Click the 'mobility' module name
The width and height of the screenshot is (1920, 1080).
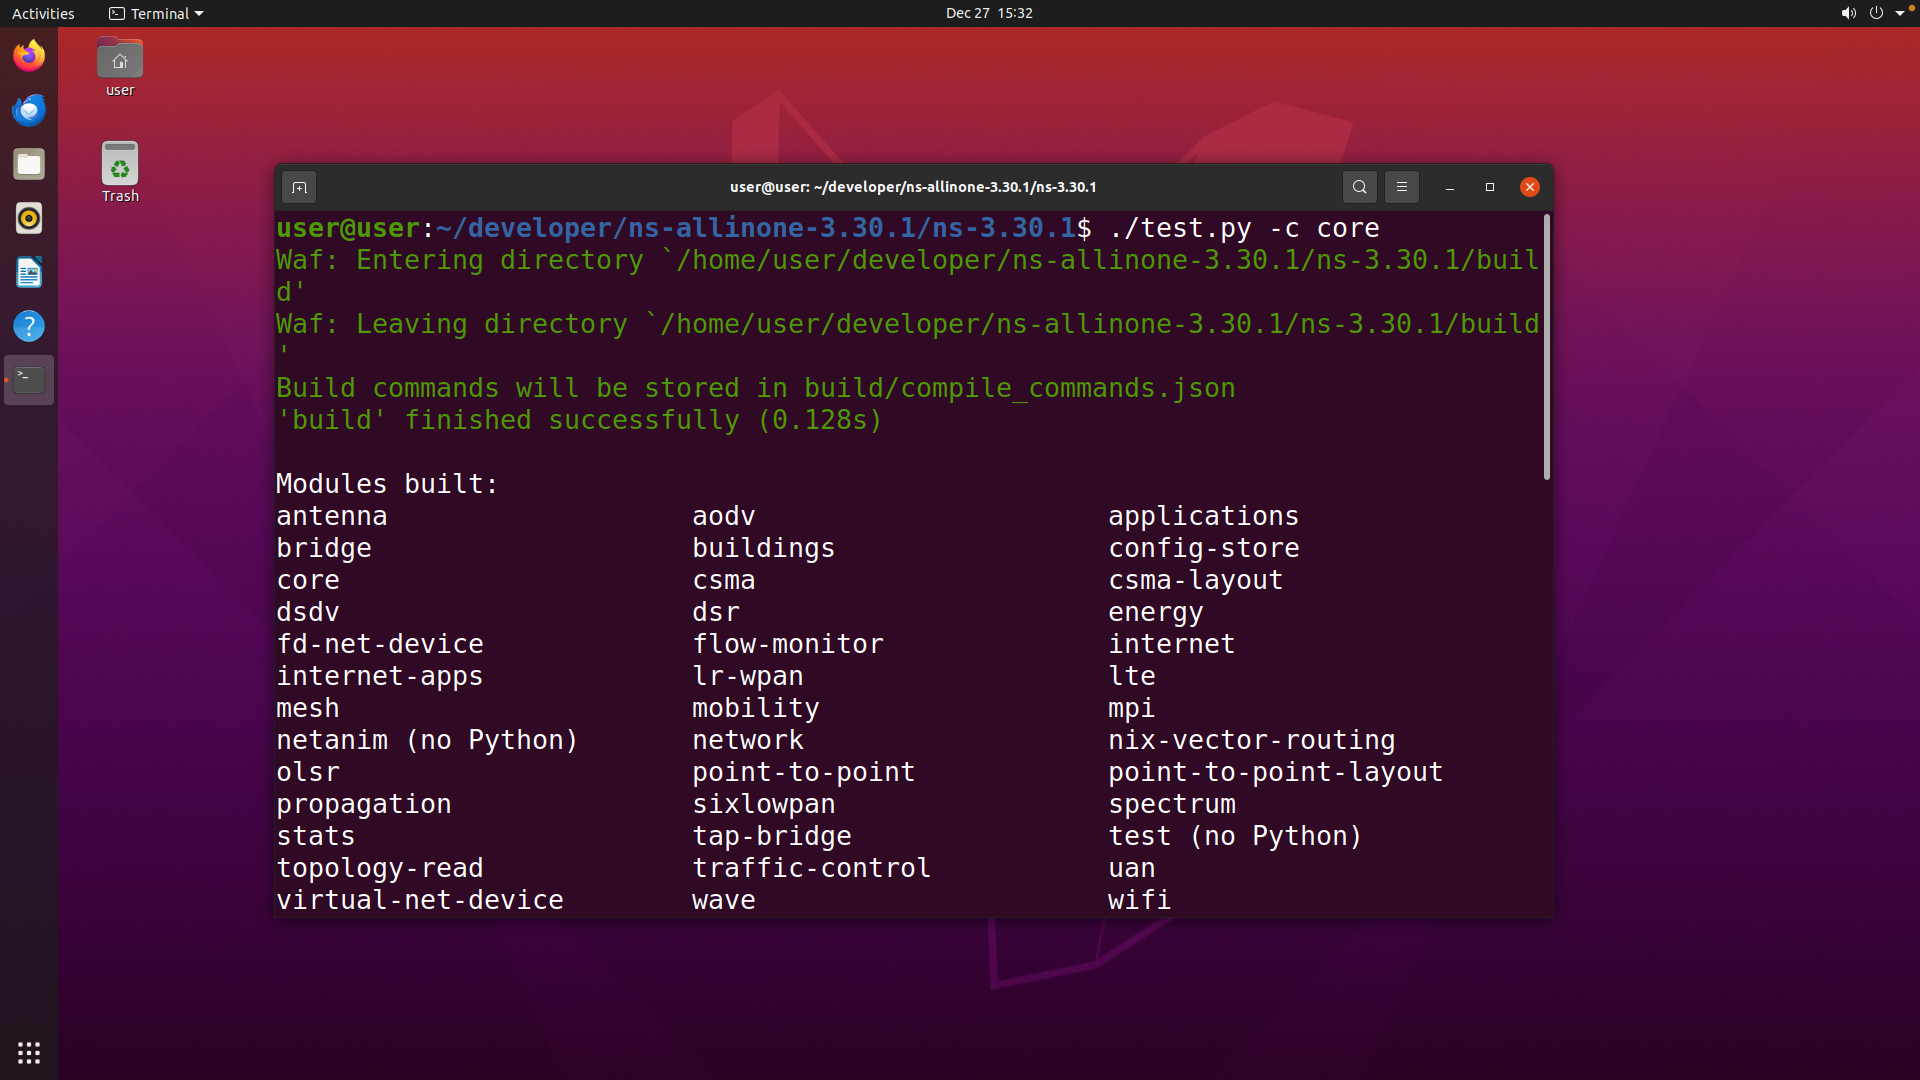tap(756, 708)
